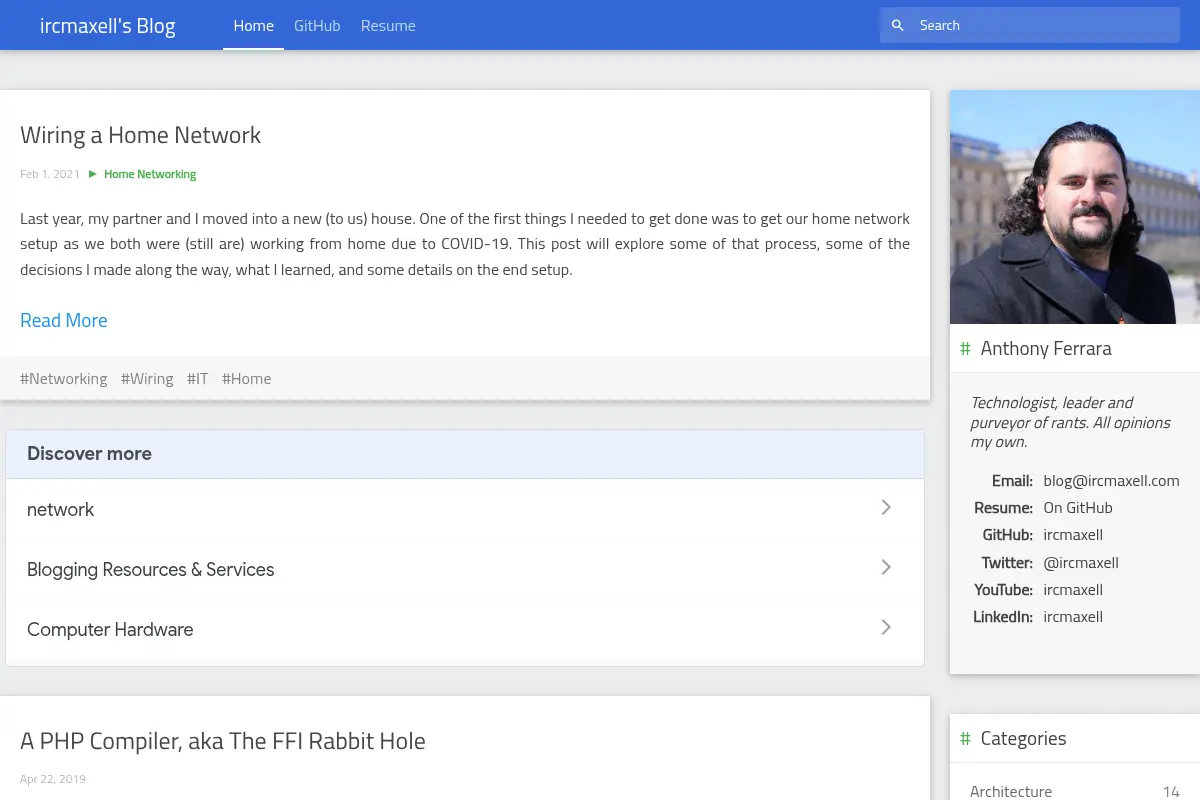Click the ircmaxell's Blog site title
This screenshot has height=800, width=1200.
tap(107, 26)
